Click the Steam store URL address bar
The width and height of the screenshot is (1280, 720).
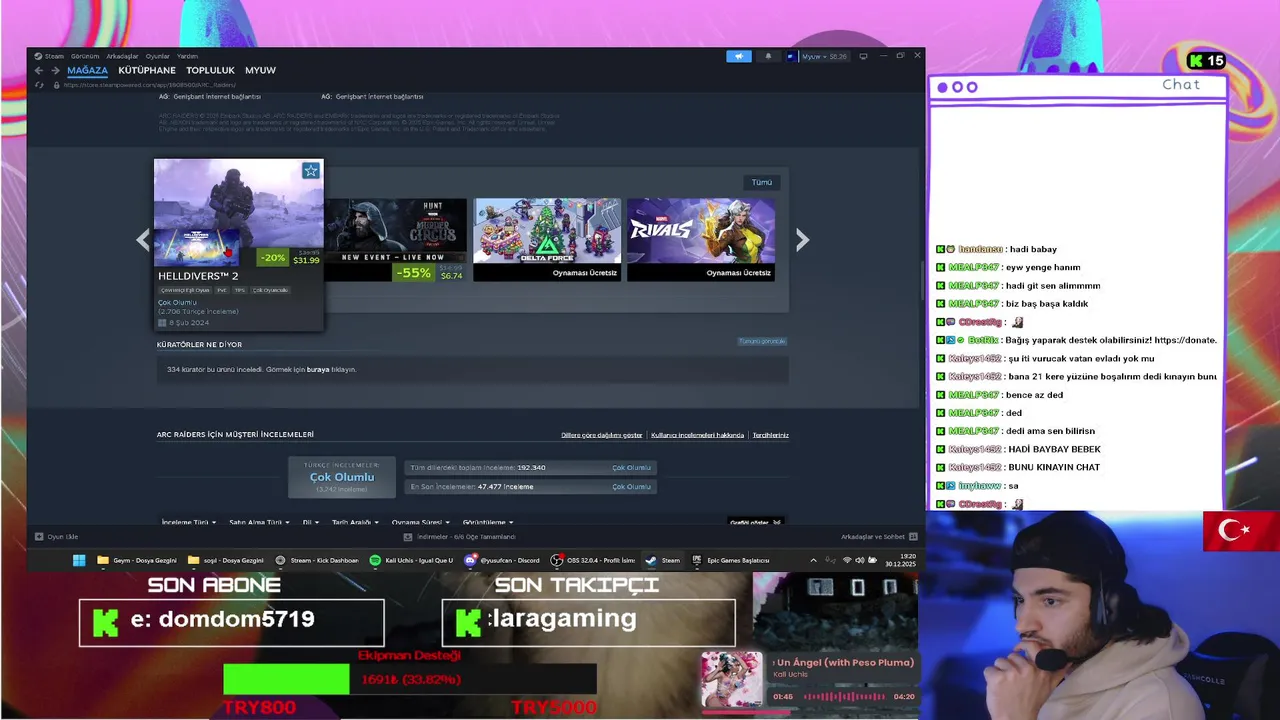tap(150, 85)
